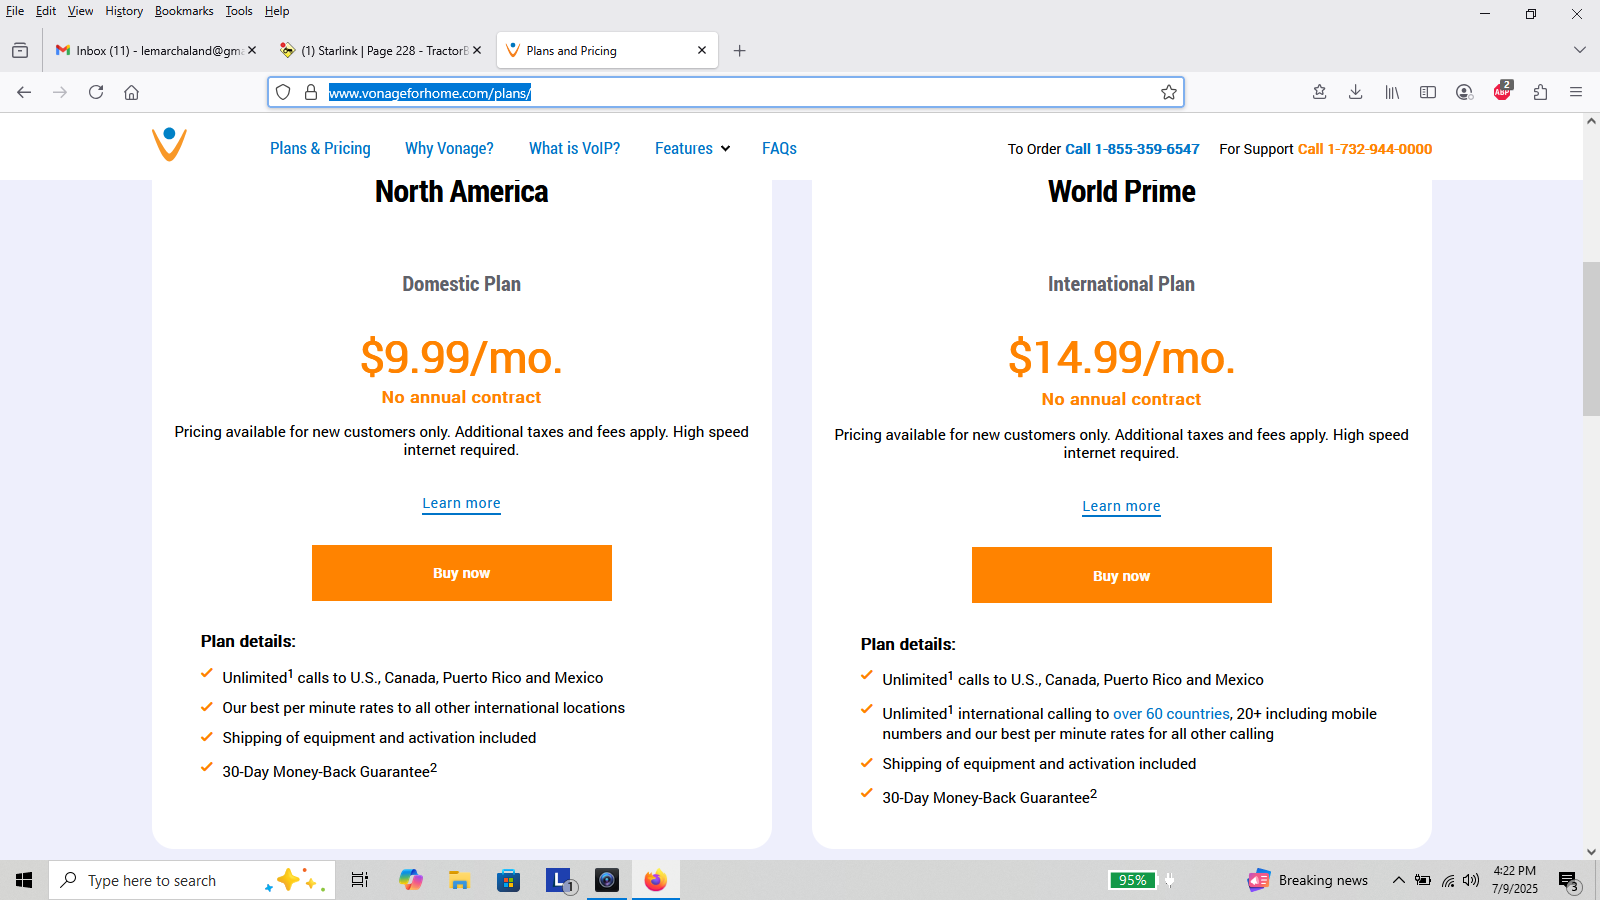
Task: Open the Bookmarks menu
Action: tap(184, 11)
